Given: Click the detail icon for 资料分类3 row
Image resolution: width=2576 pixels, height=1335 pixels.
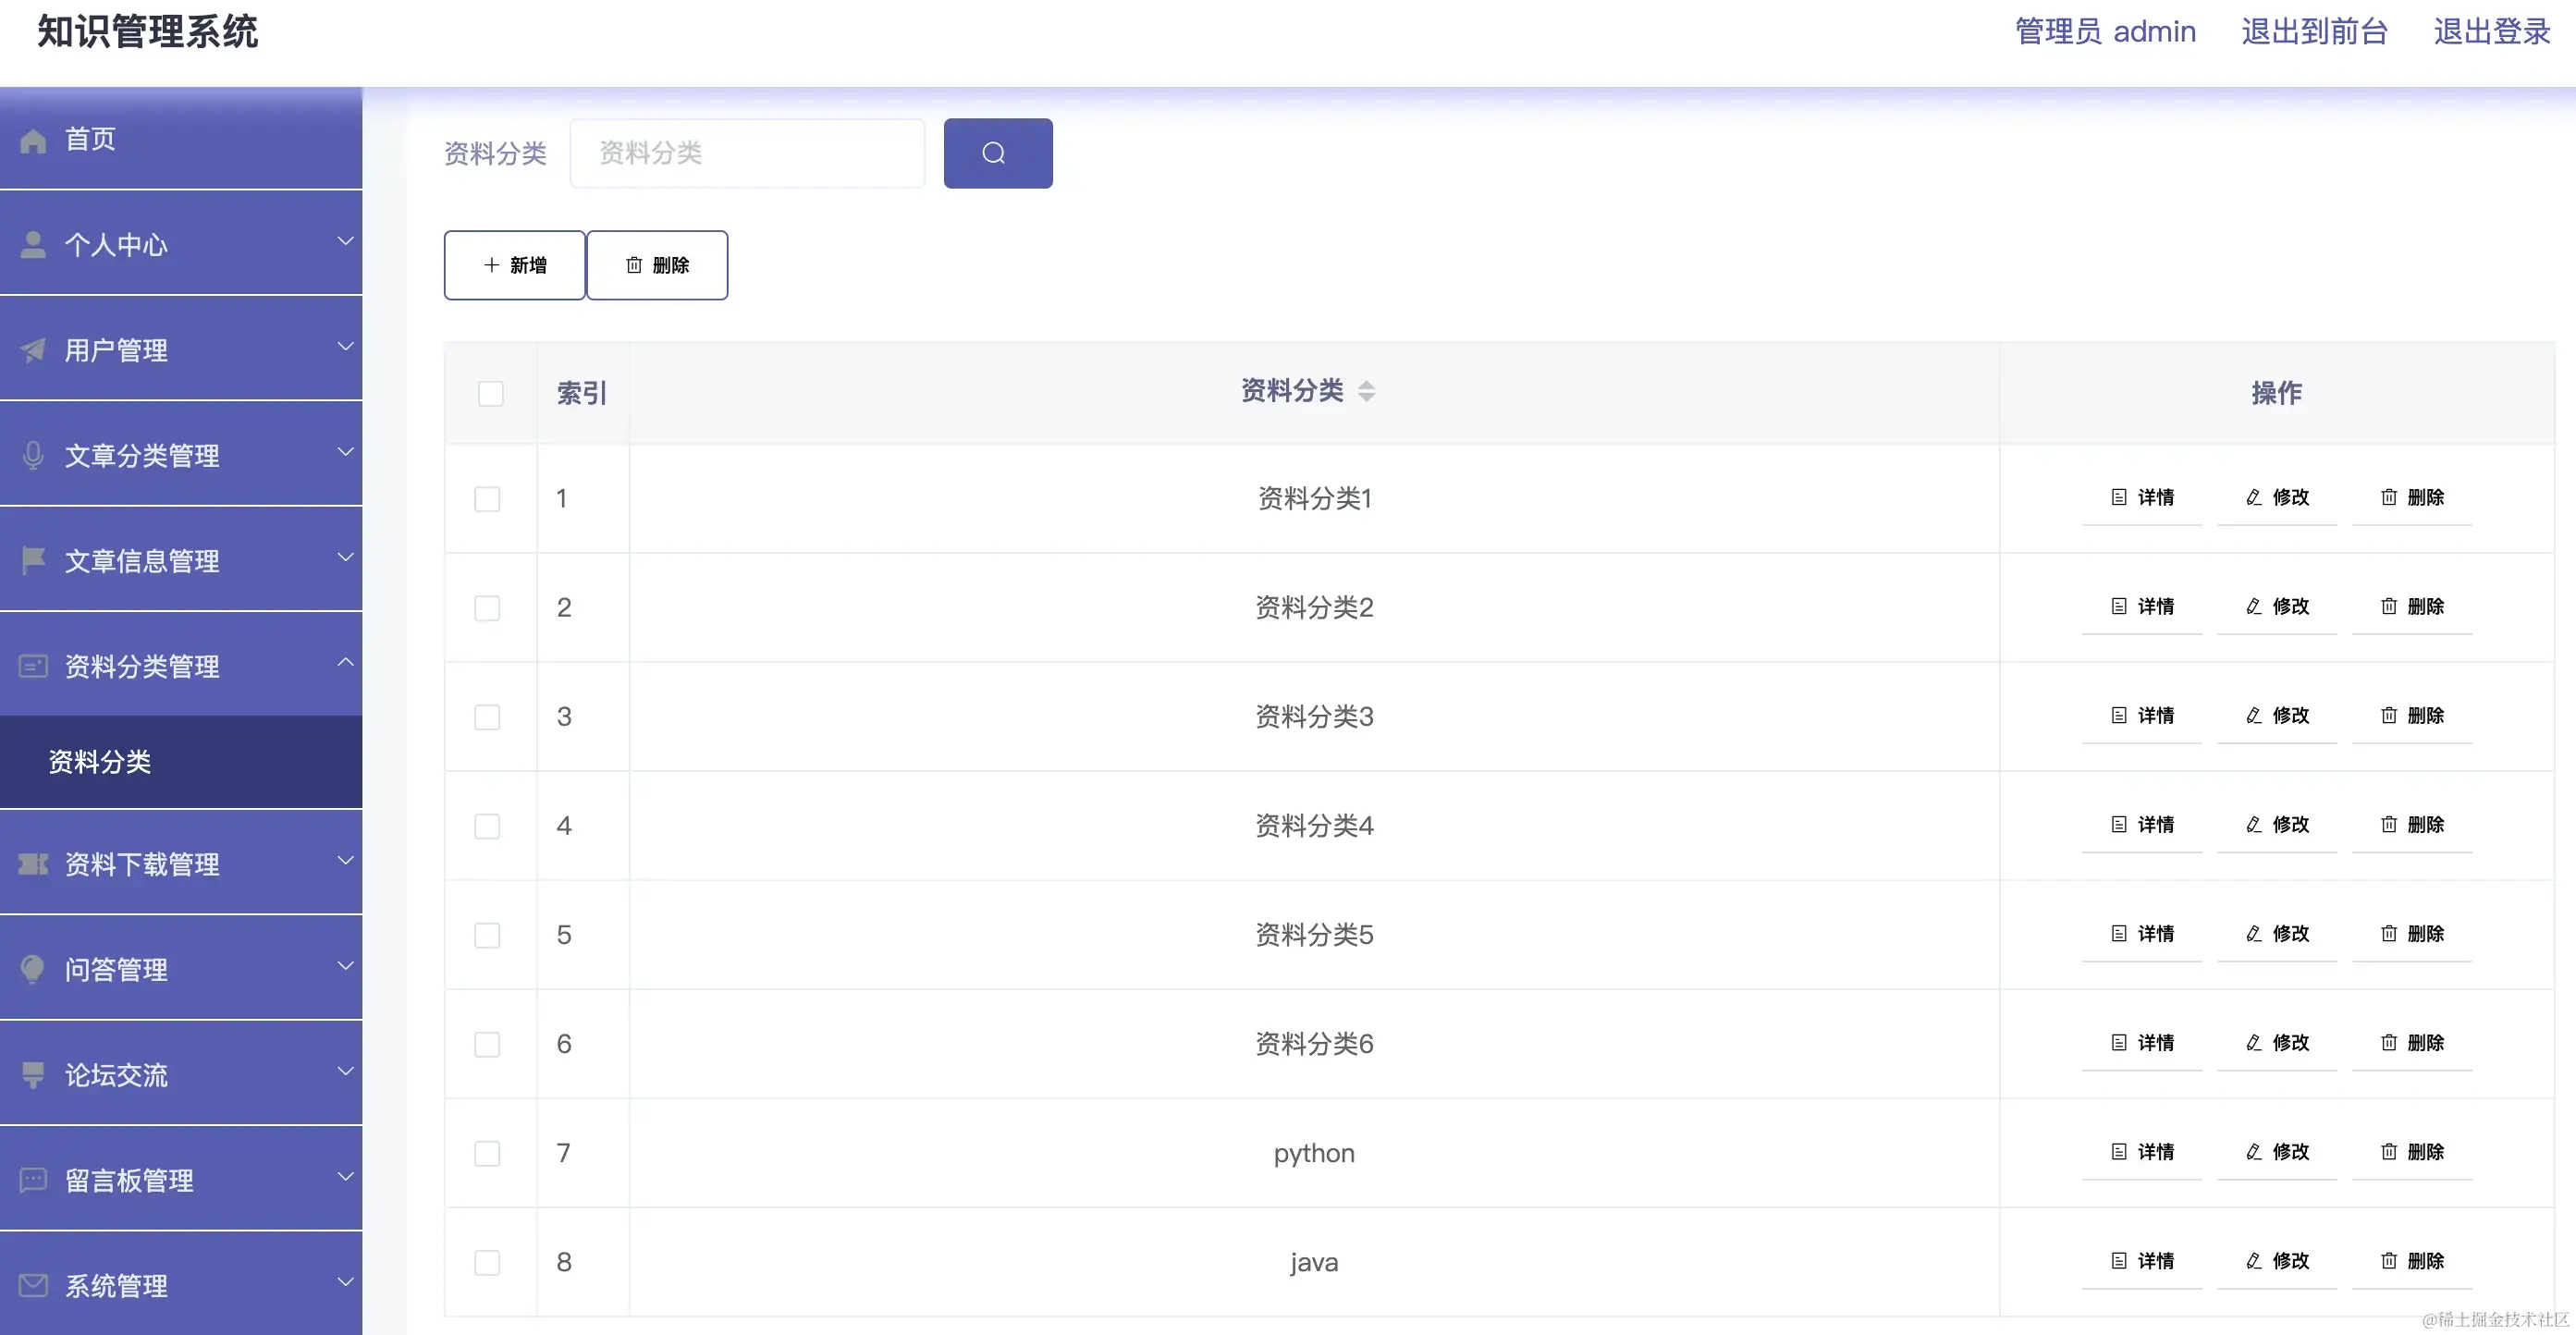Looking at the screenshot, I should (x=2118, y=716).
